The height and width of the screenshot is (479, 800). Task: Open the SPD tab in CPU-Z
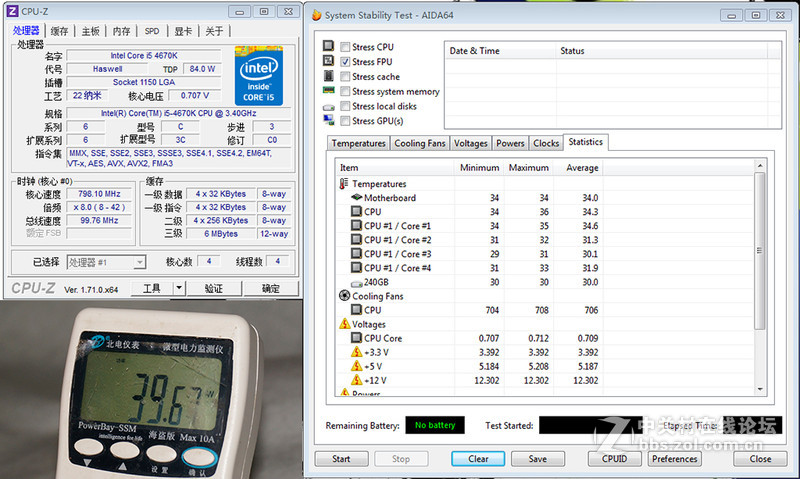(x=151, y=31)
